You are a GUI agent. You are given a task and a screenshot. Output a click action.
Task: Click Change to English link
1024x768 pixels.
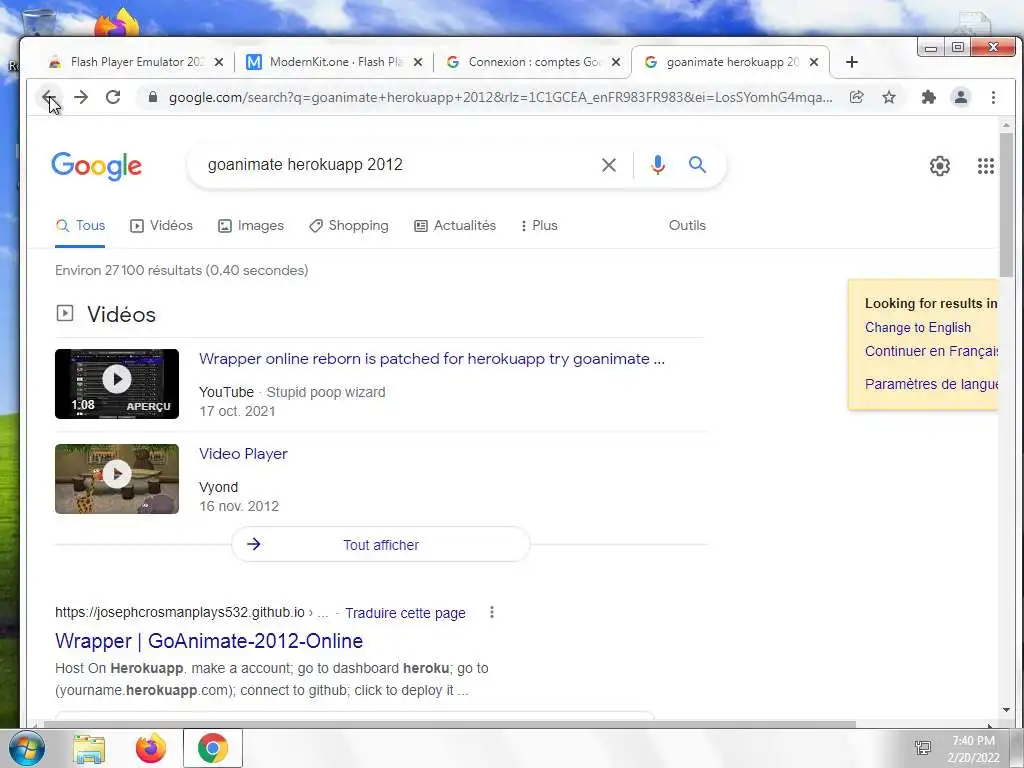coord(918,327)
